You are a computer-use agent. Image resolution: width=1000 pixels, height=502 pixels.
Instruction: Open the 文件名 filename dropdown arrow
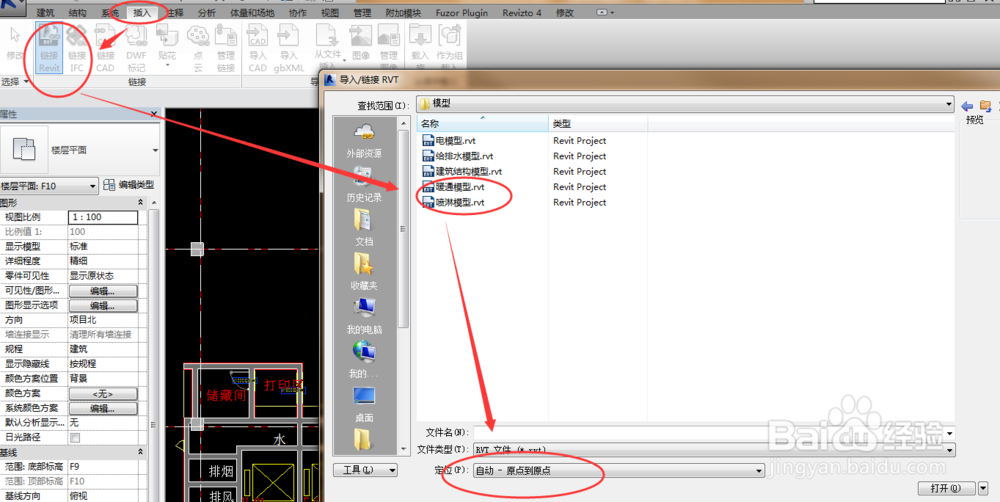[950, 434]
